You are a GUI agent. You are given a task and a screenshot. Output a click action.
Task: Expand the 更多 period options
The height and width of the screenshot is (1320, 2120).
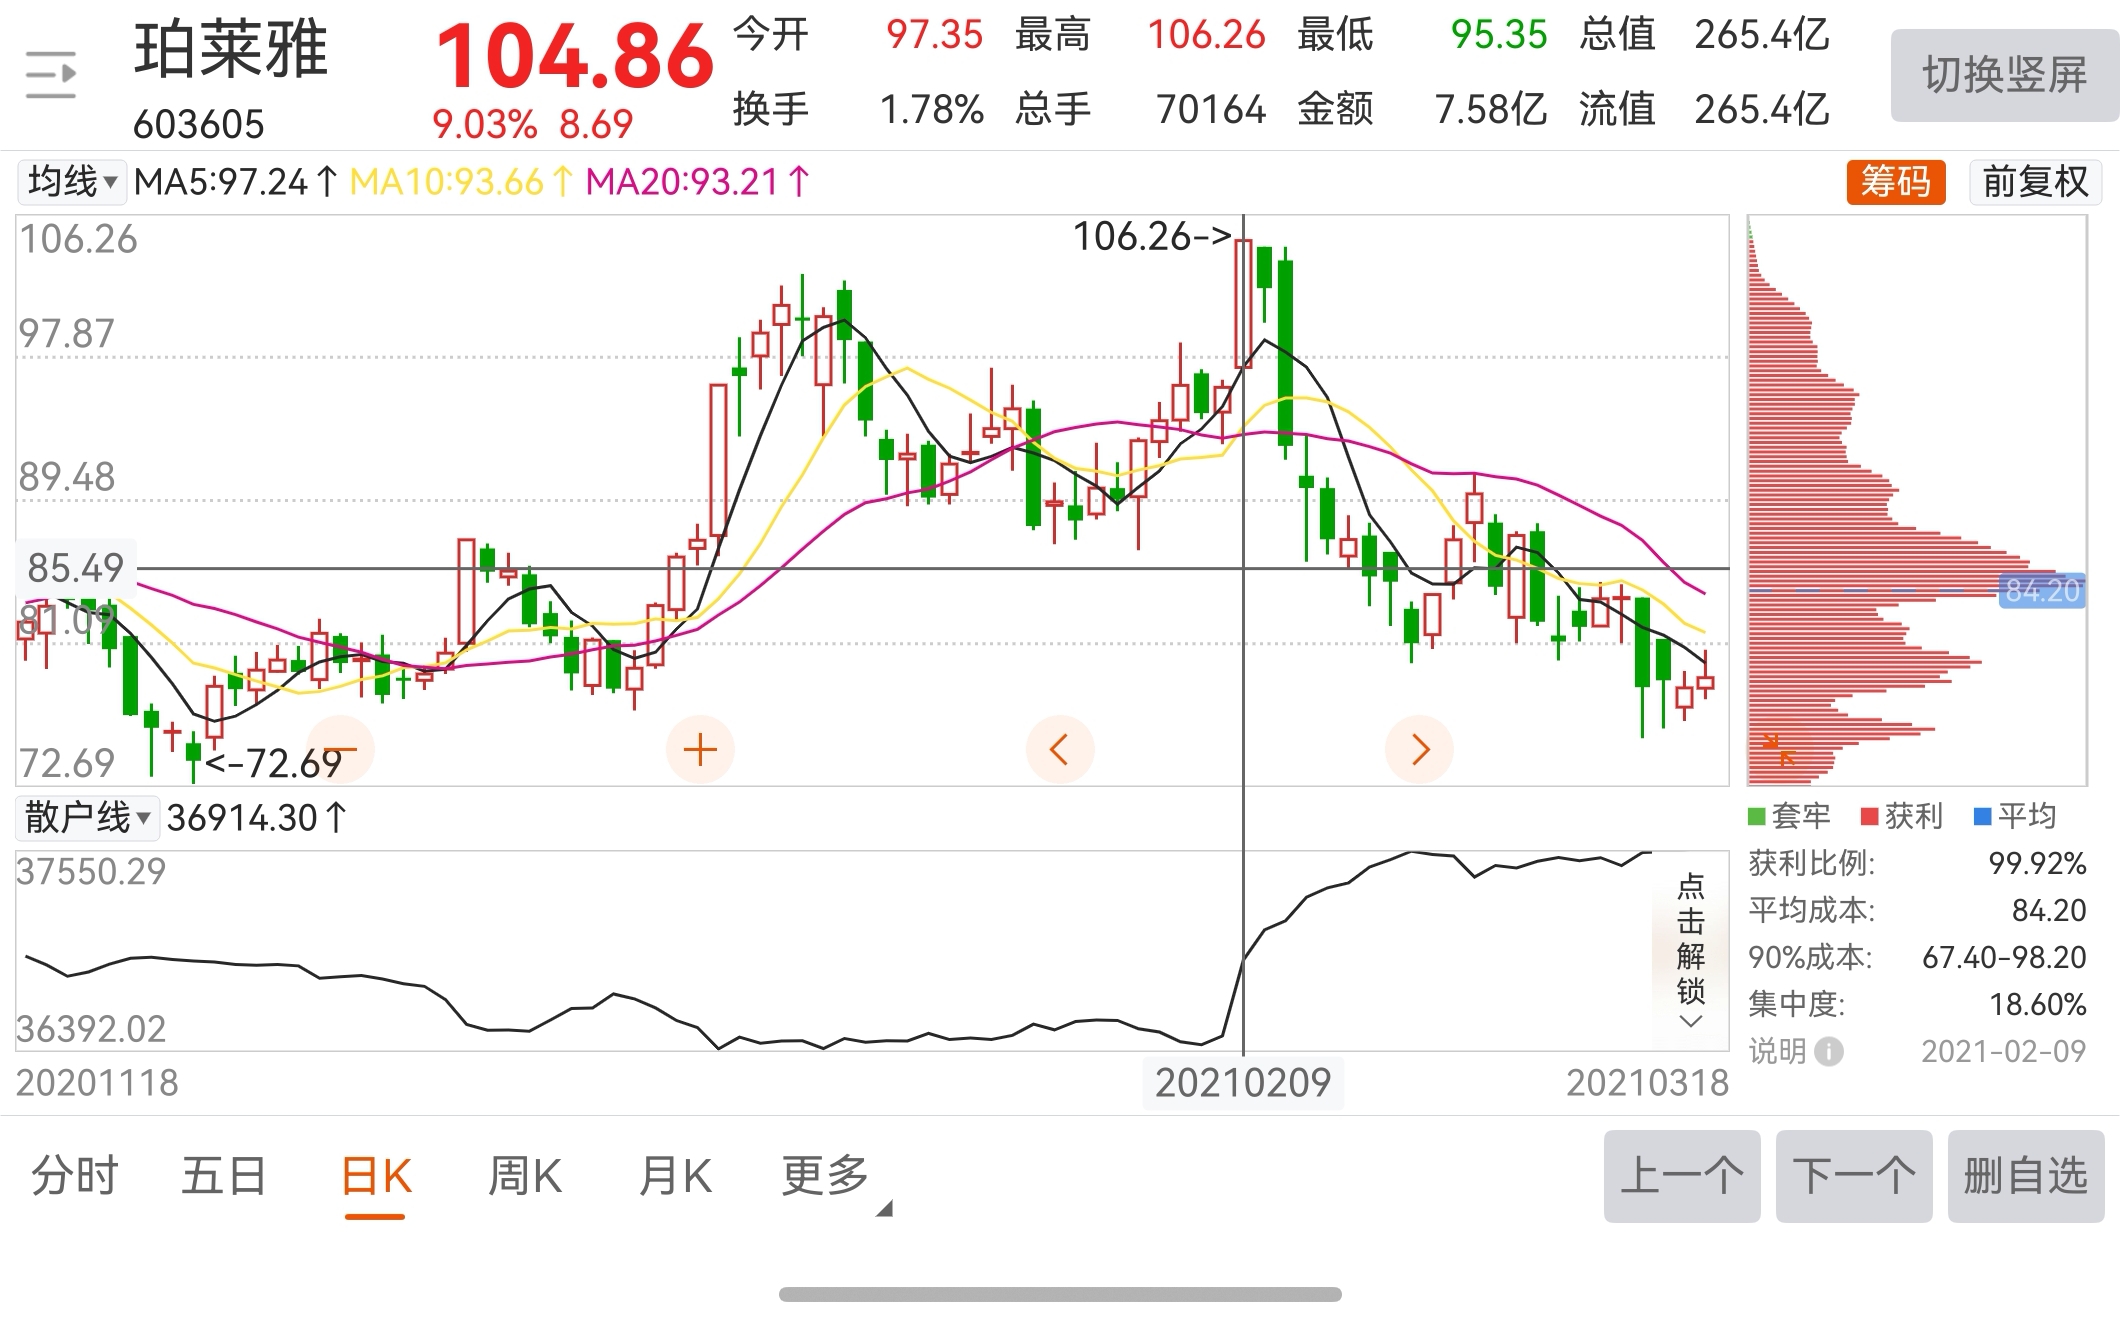click(826, 1176)
